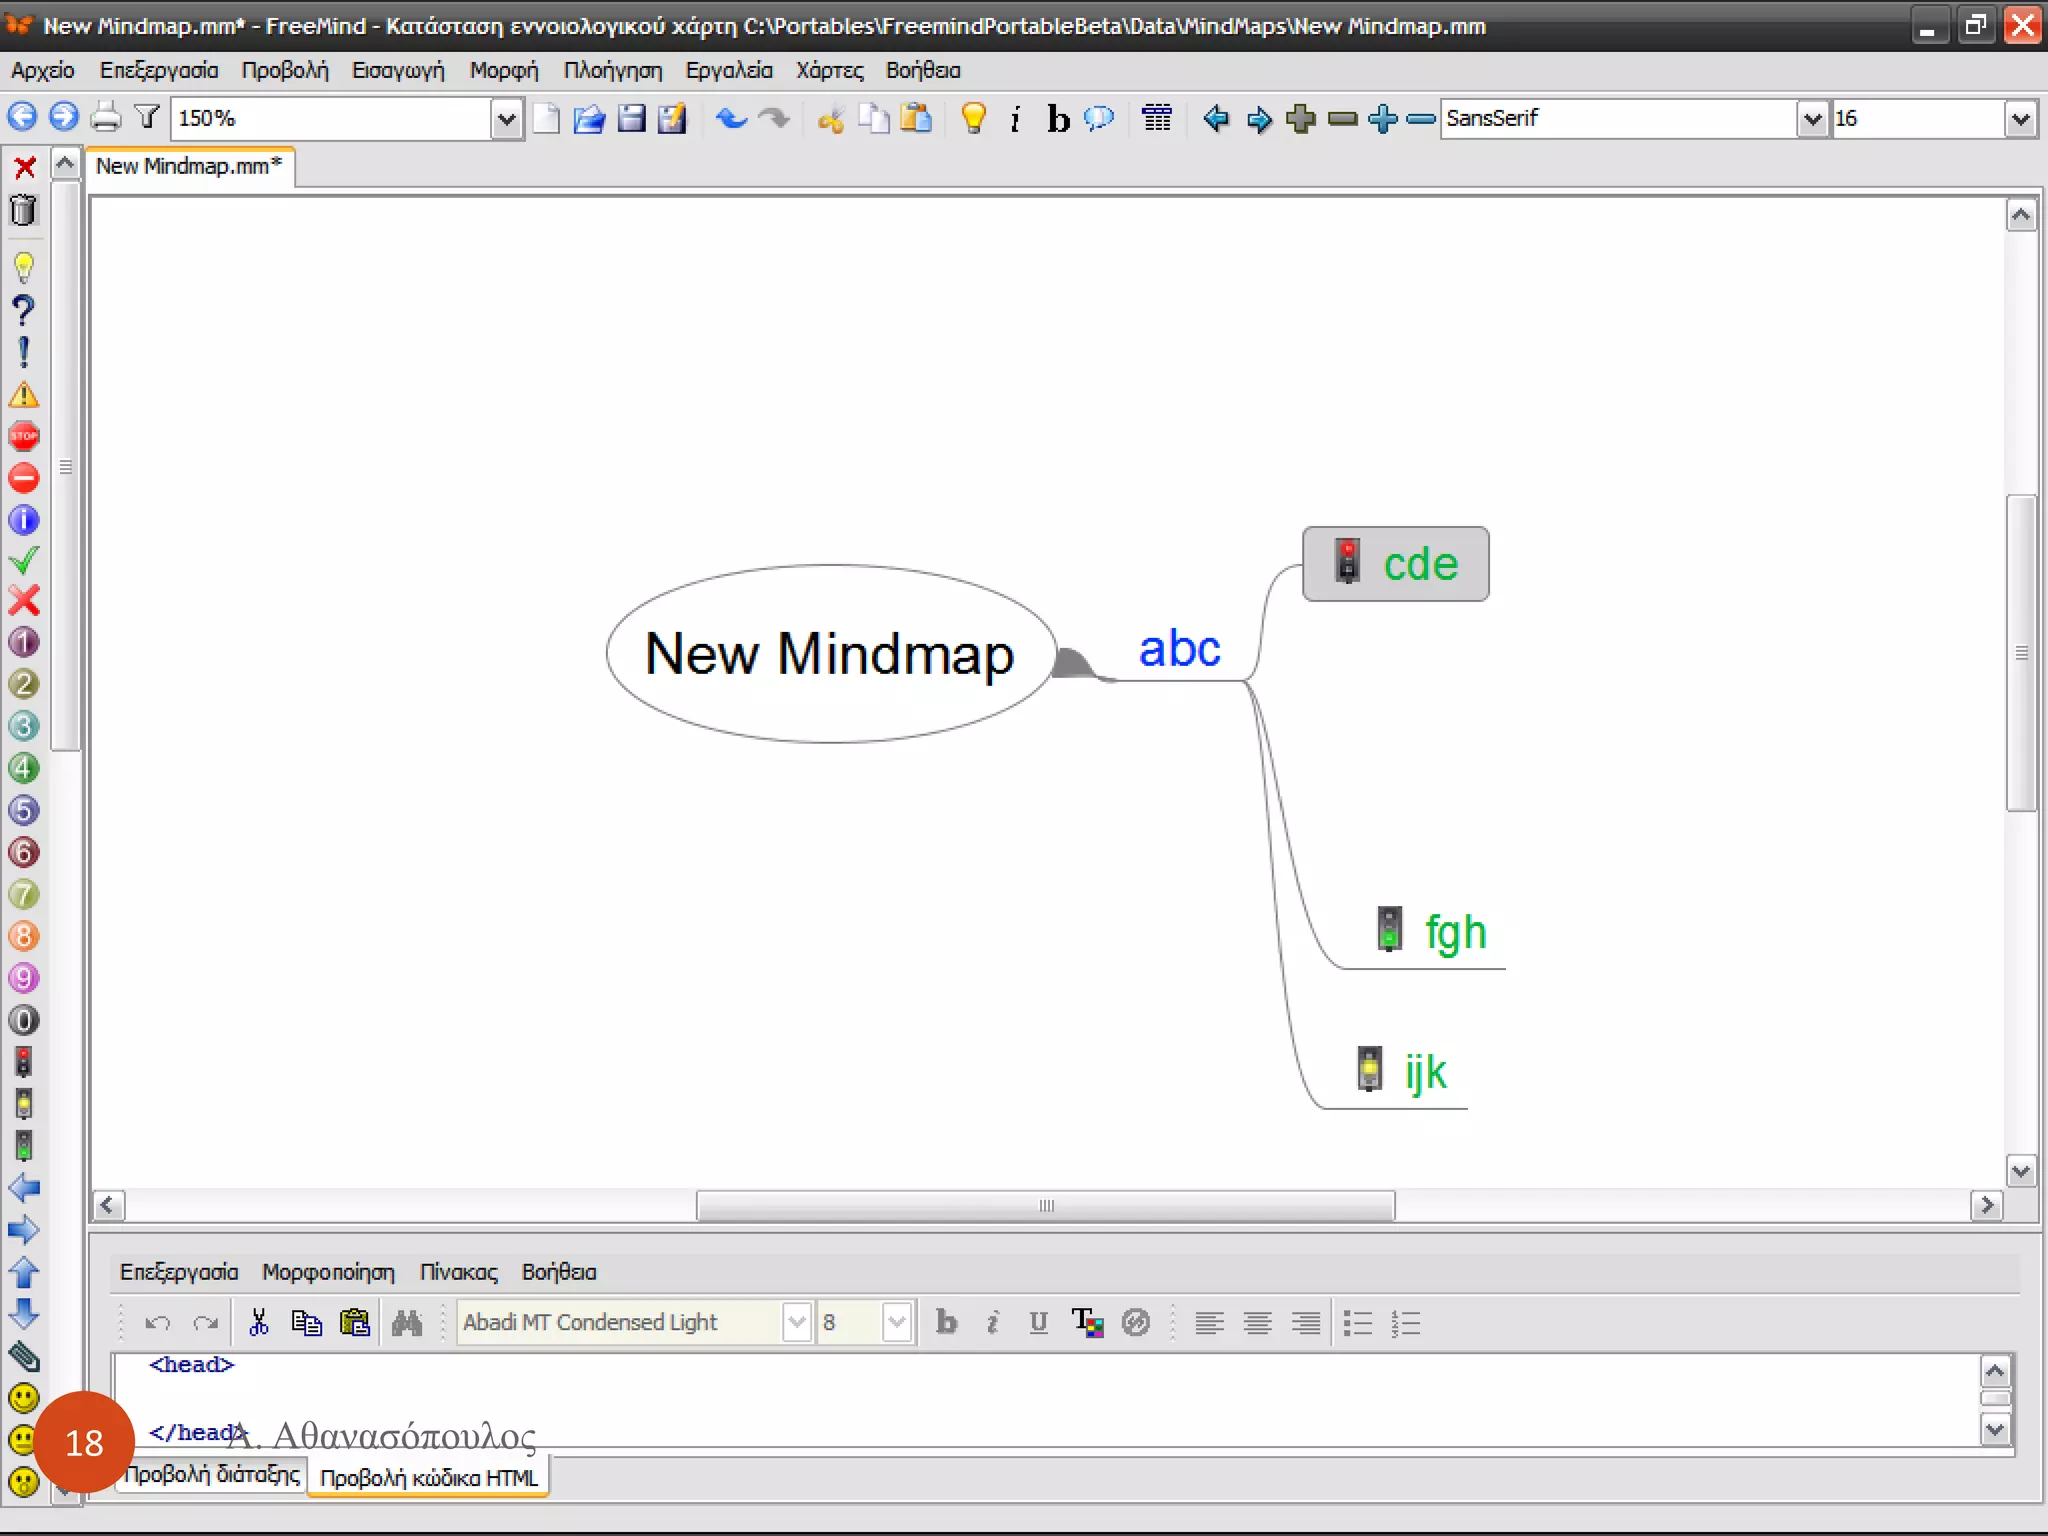Click the floppy disk save icon

[631, 118]
